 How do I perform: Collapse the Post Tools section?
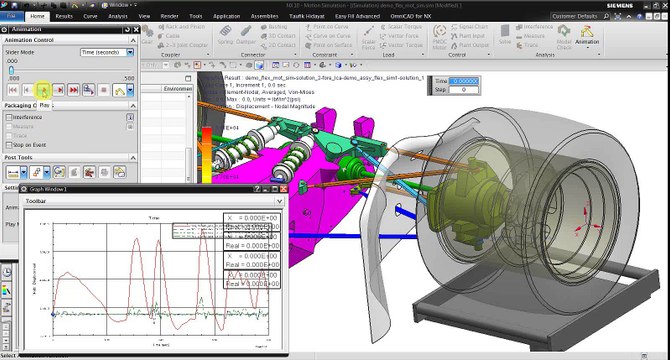click(x=133, y=158)
